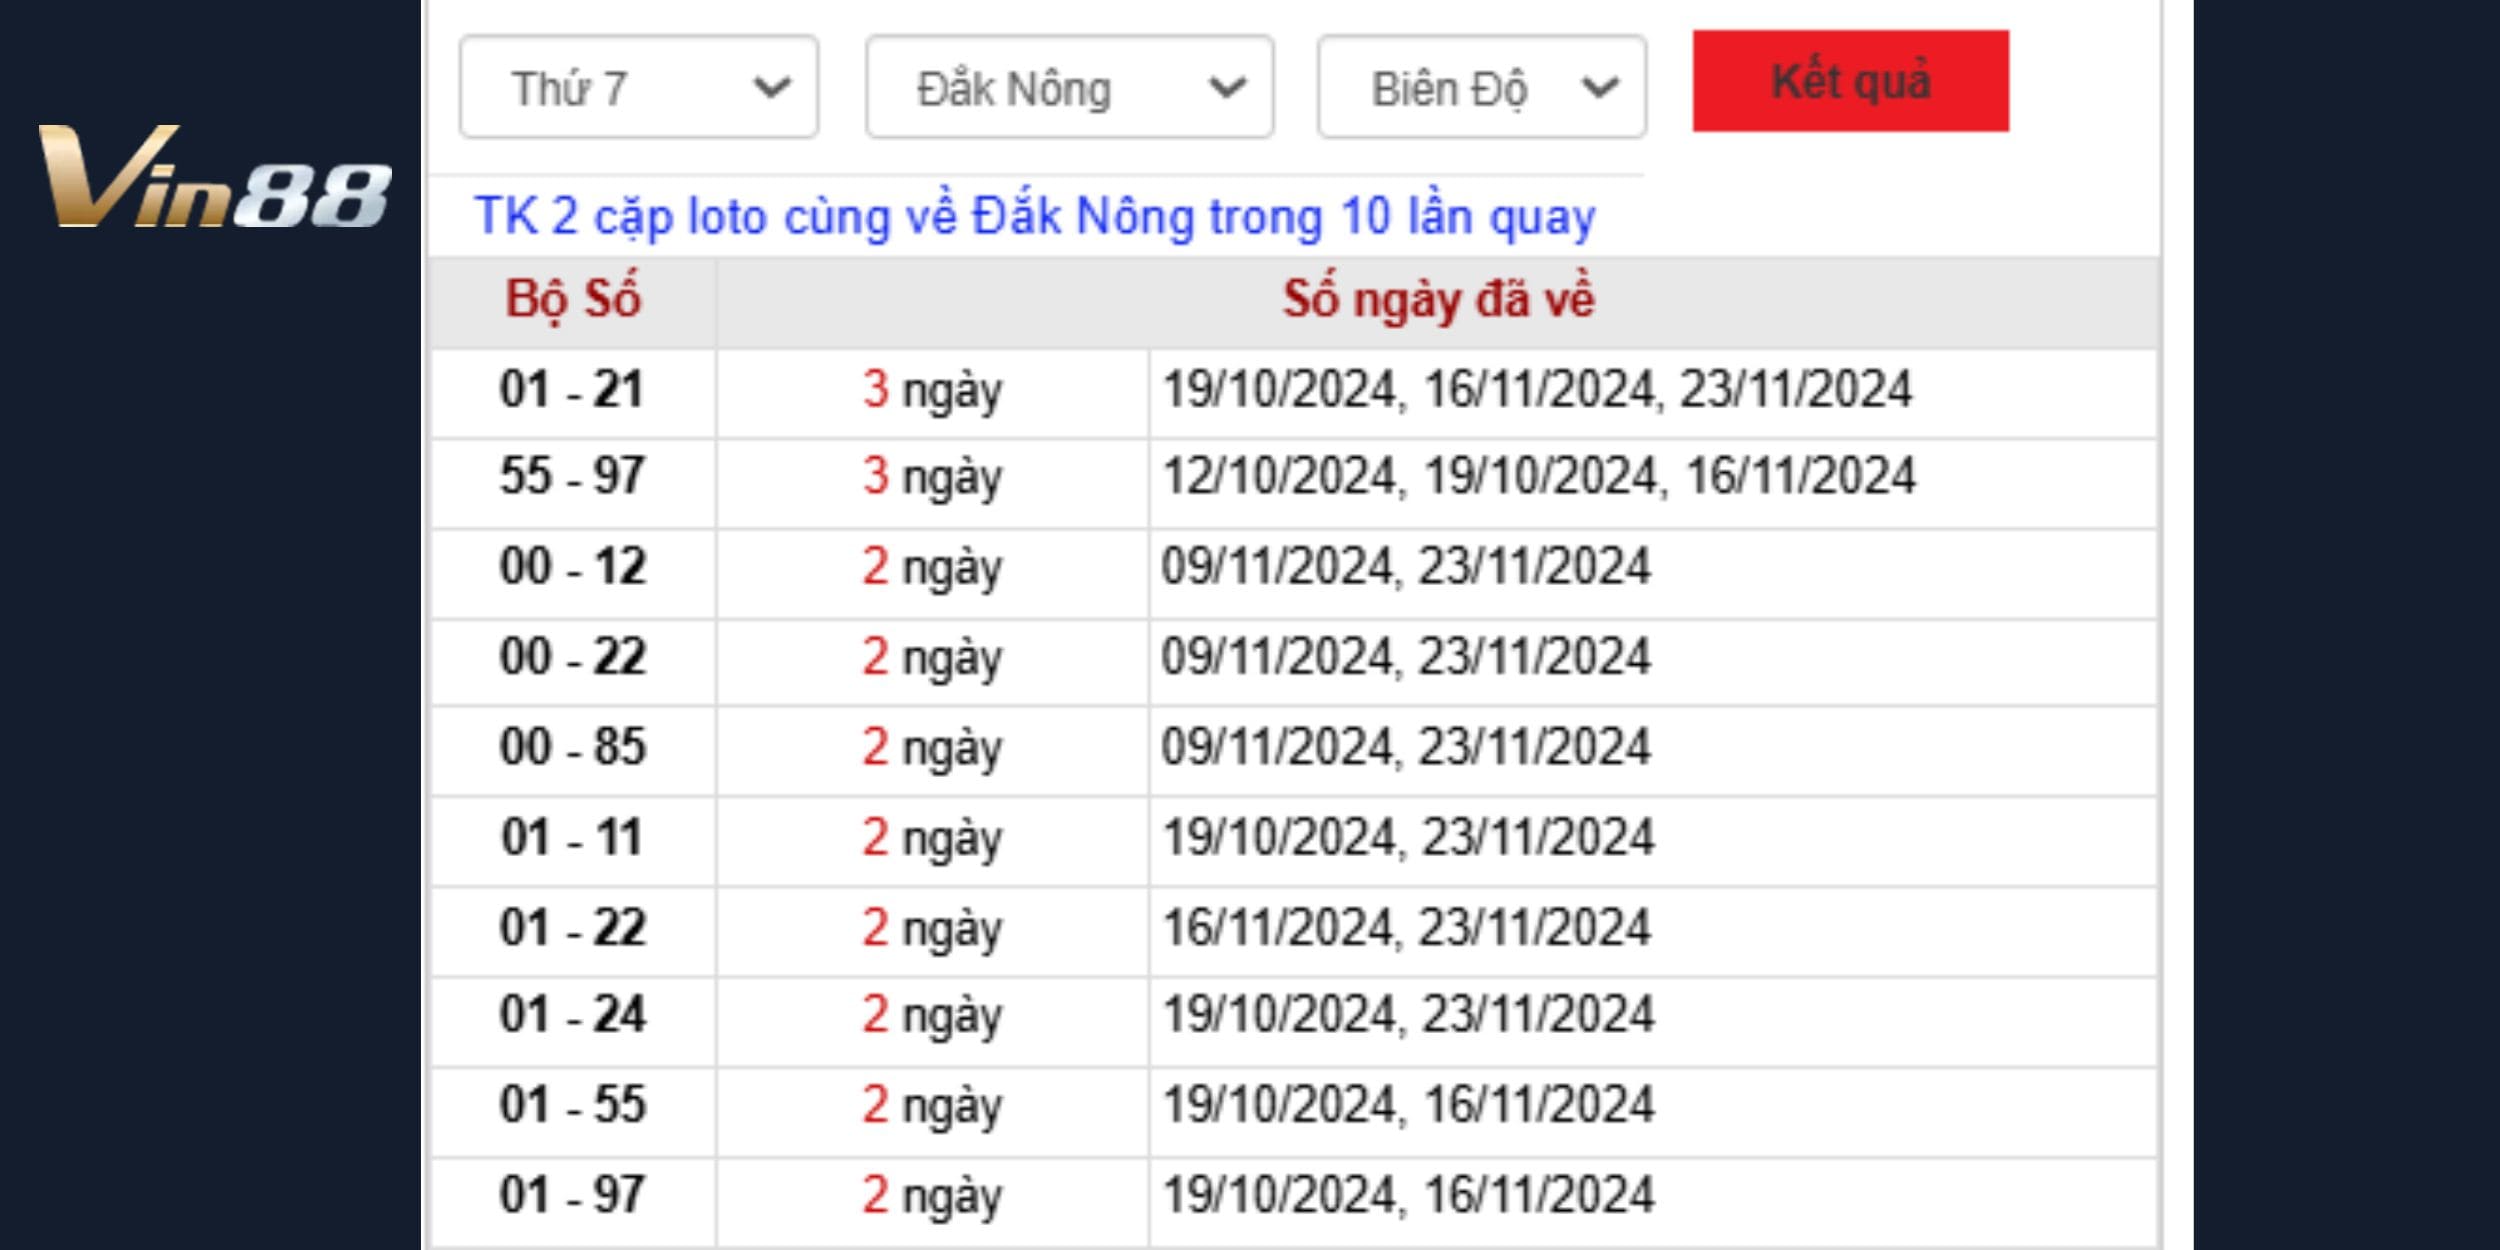Click the Vin88 logo
This screenshot has width=2500, height=1250.
click(x=214, y=177)
